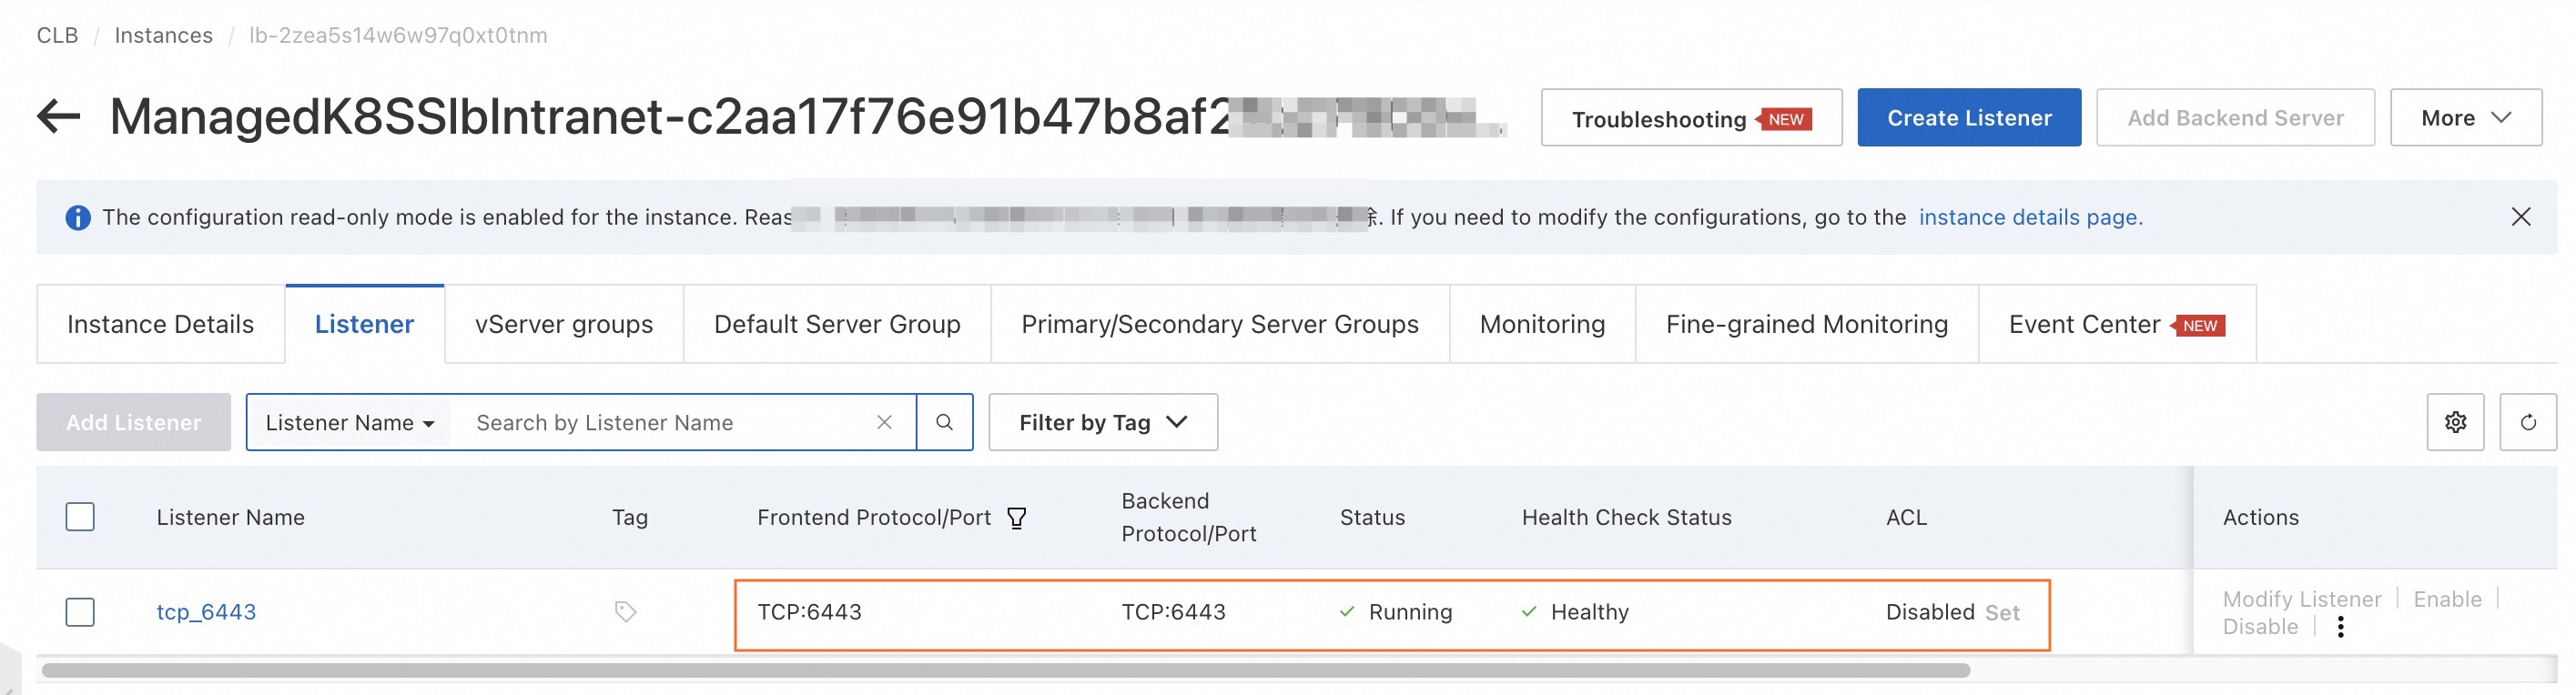2576x695 pixels.
Task: Open the column settings gear icon
Action: point(2455,423)
